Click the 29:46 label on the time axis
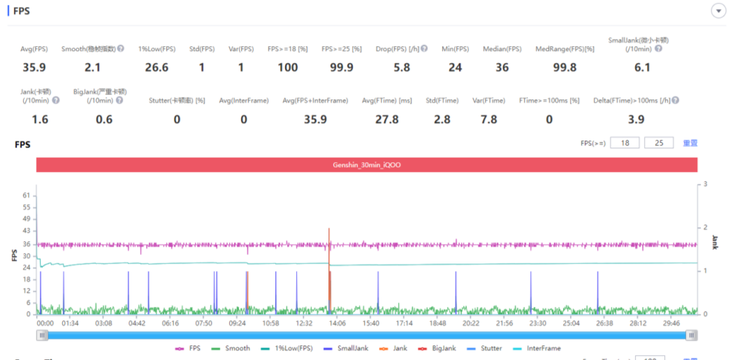Image resolution: width=730 pixels, height=360 pixels. (671, 323)
